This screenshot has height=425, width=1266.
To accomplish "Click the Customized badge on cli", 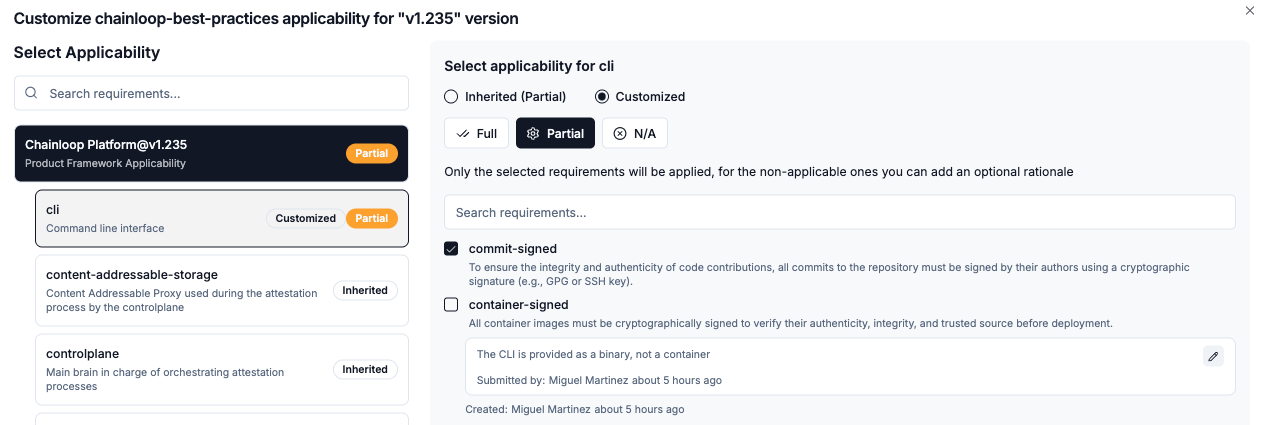I will click(305, 218).
